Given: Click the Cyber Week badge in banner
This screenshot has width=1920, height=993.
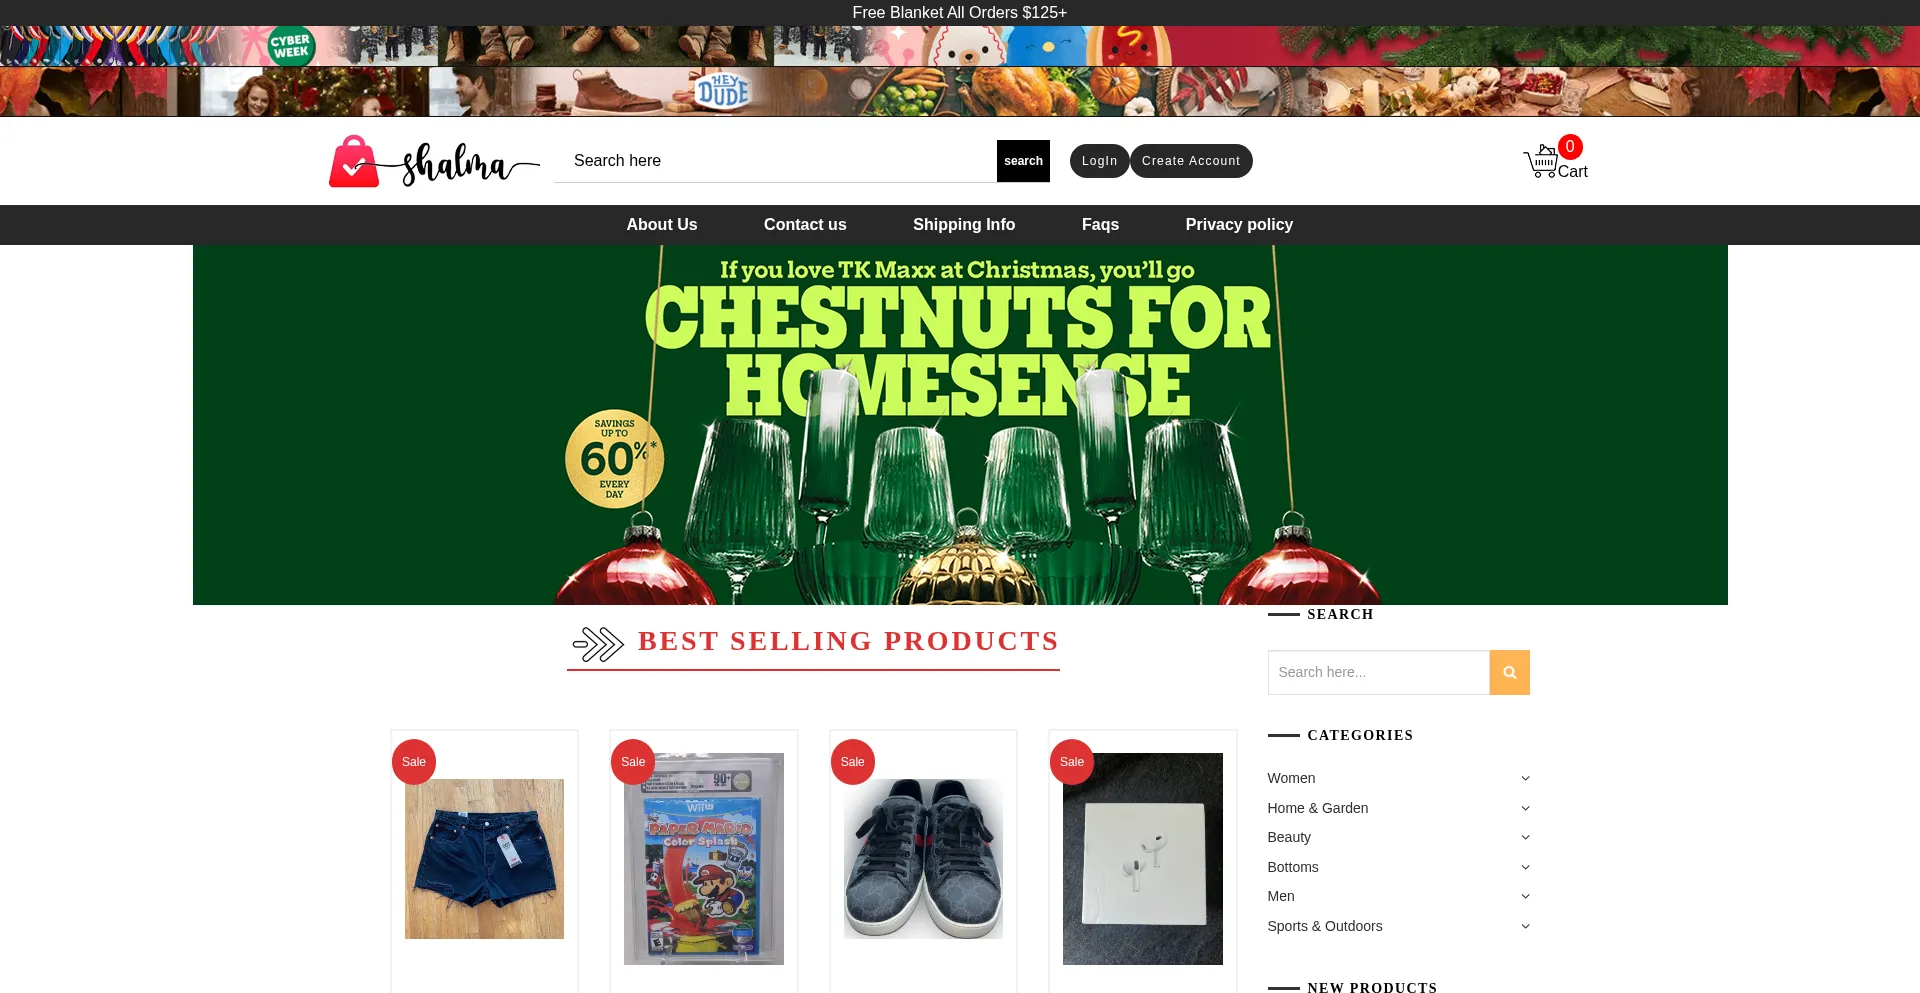Looking at the screenshot, I should click(291, 46).
